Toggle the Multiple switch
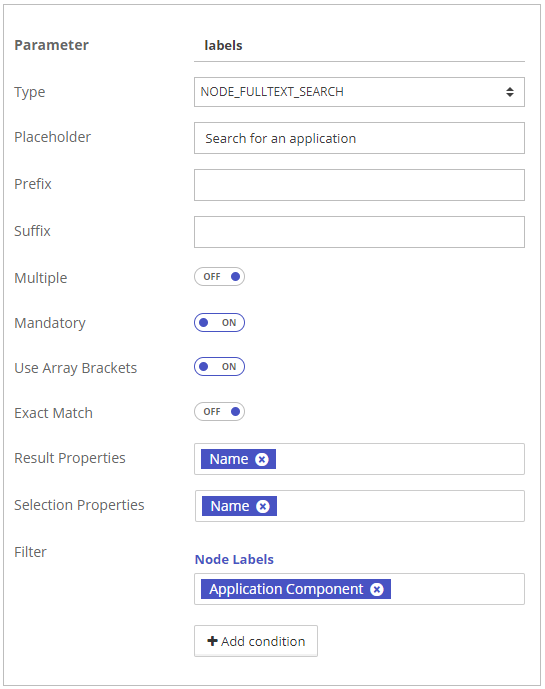Viewport: 545px width, 689px height. 219,277
